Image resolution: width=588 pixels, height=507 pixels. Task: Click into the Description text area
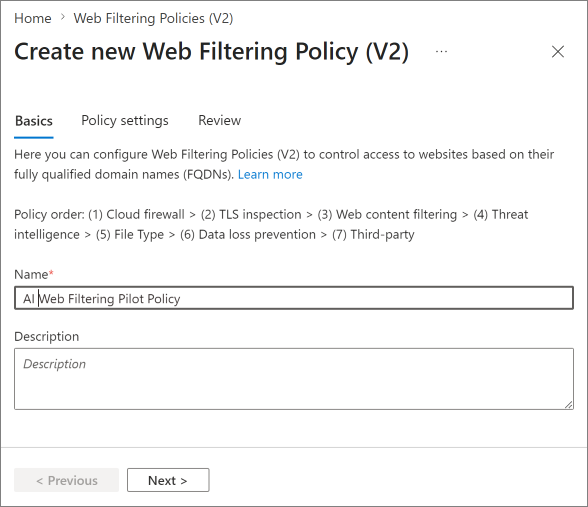pos(294,379)
